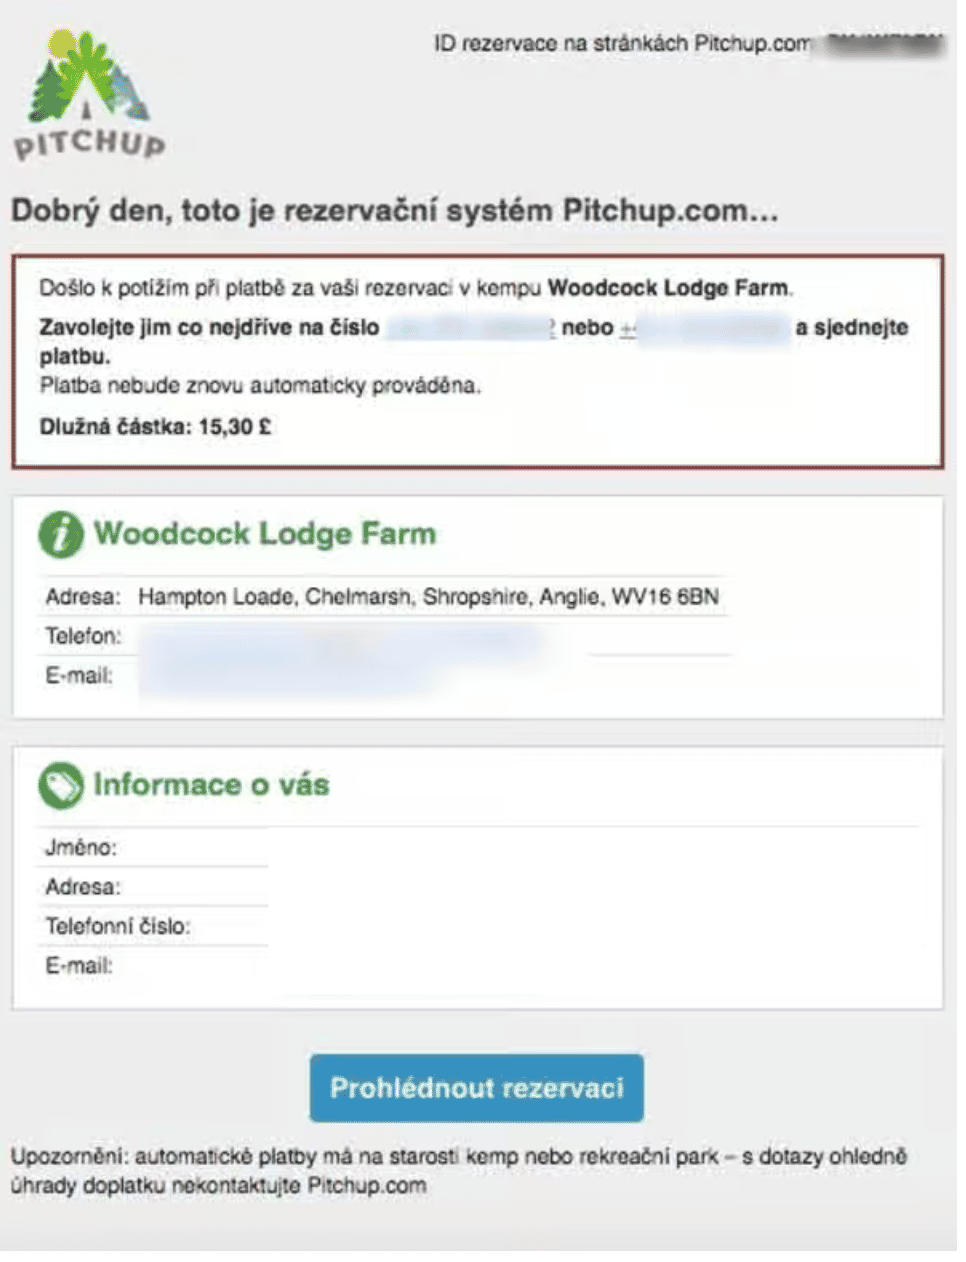Click the bold Woodcock Lodge Farm in warning box
This screenshot has width=966, height=1262.
668,288
